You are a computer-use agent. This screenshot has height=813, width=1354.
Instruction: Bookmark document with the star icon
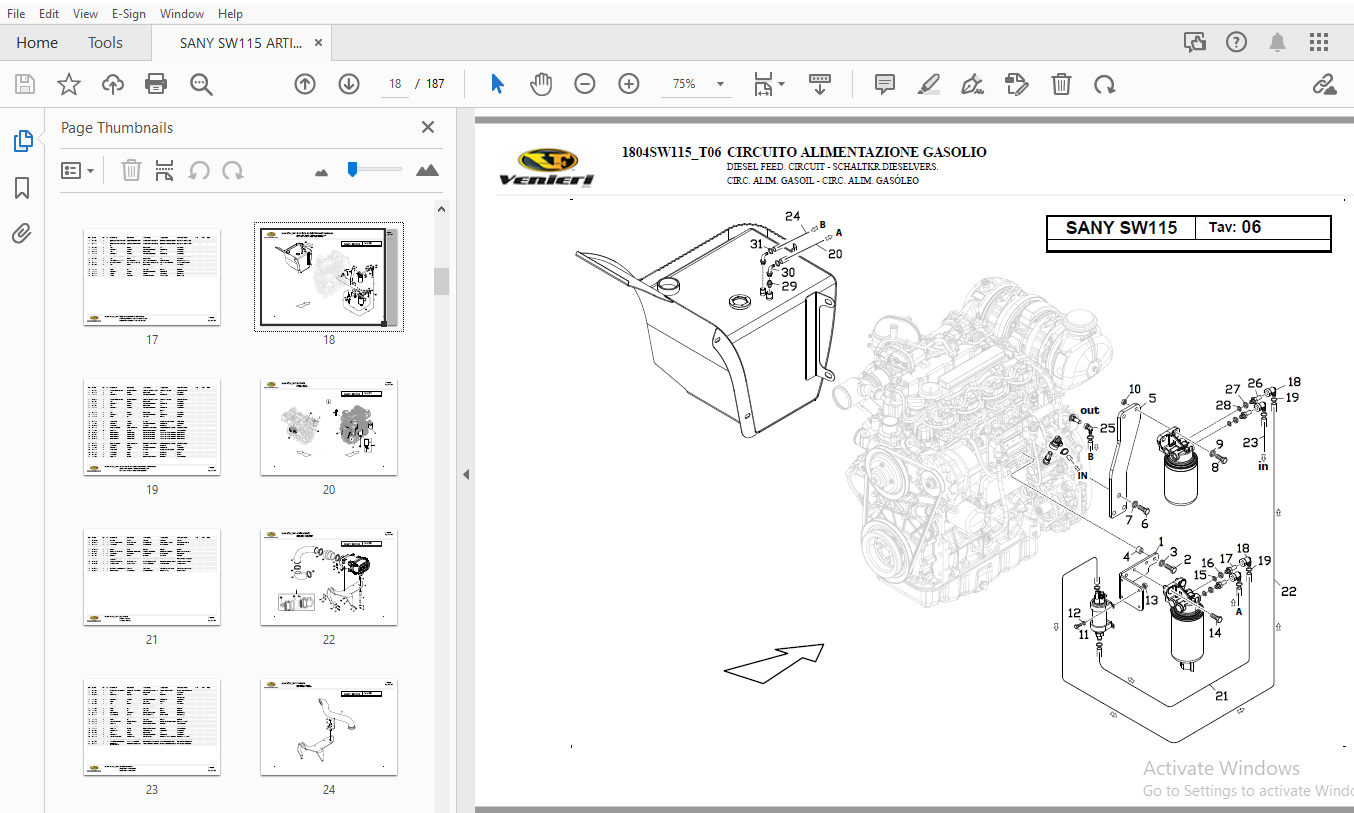click(x=68, y=84)
